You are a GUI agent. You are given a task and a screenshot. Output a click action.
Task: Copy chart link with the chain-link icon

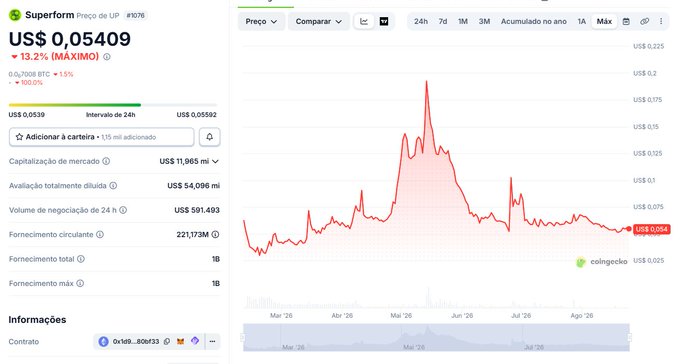tap(644, 21)
